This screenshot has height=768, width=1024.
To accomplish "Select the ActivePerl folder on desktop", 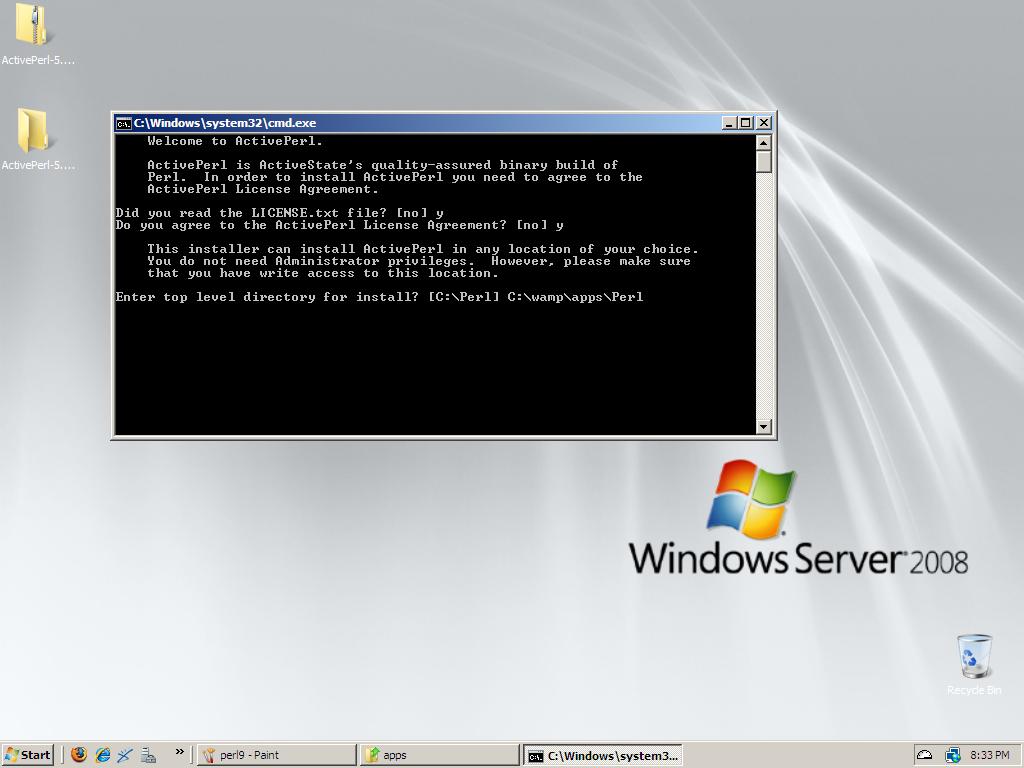I will coord(34,131).
